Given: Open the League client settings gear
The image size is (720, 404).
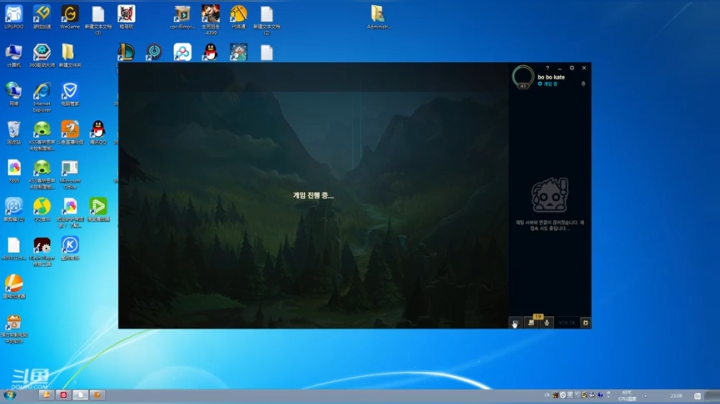Looking at the screenshot, I should tap(572, 68).
